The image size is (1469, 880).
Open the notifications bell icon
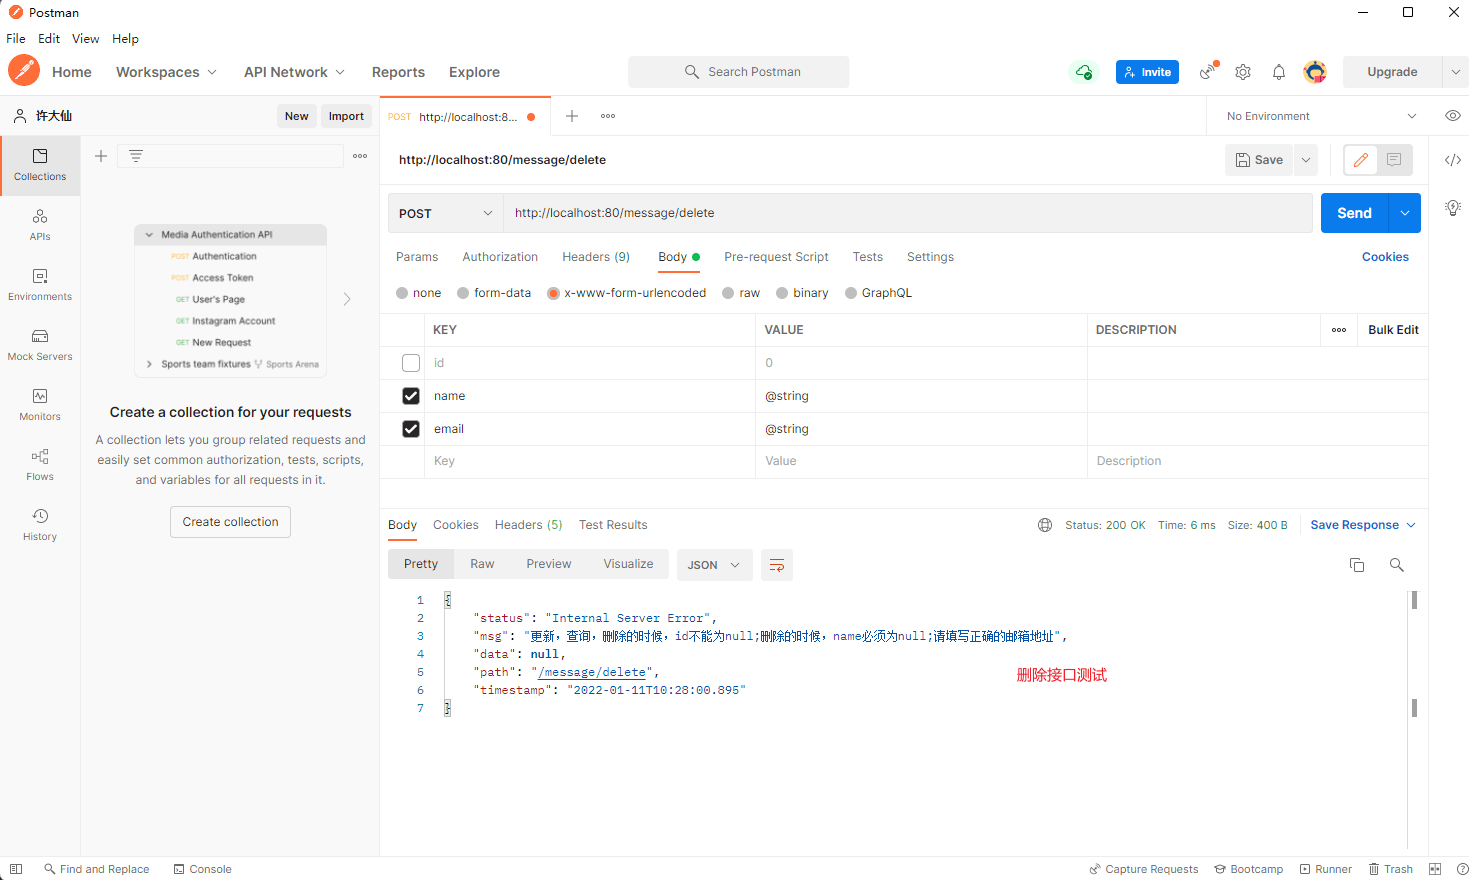(1279, 72)
